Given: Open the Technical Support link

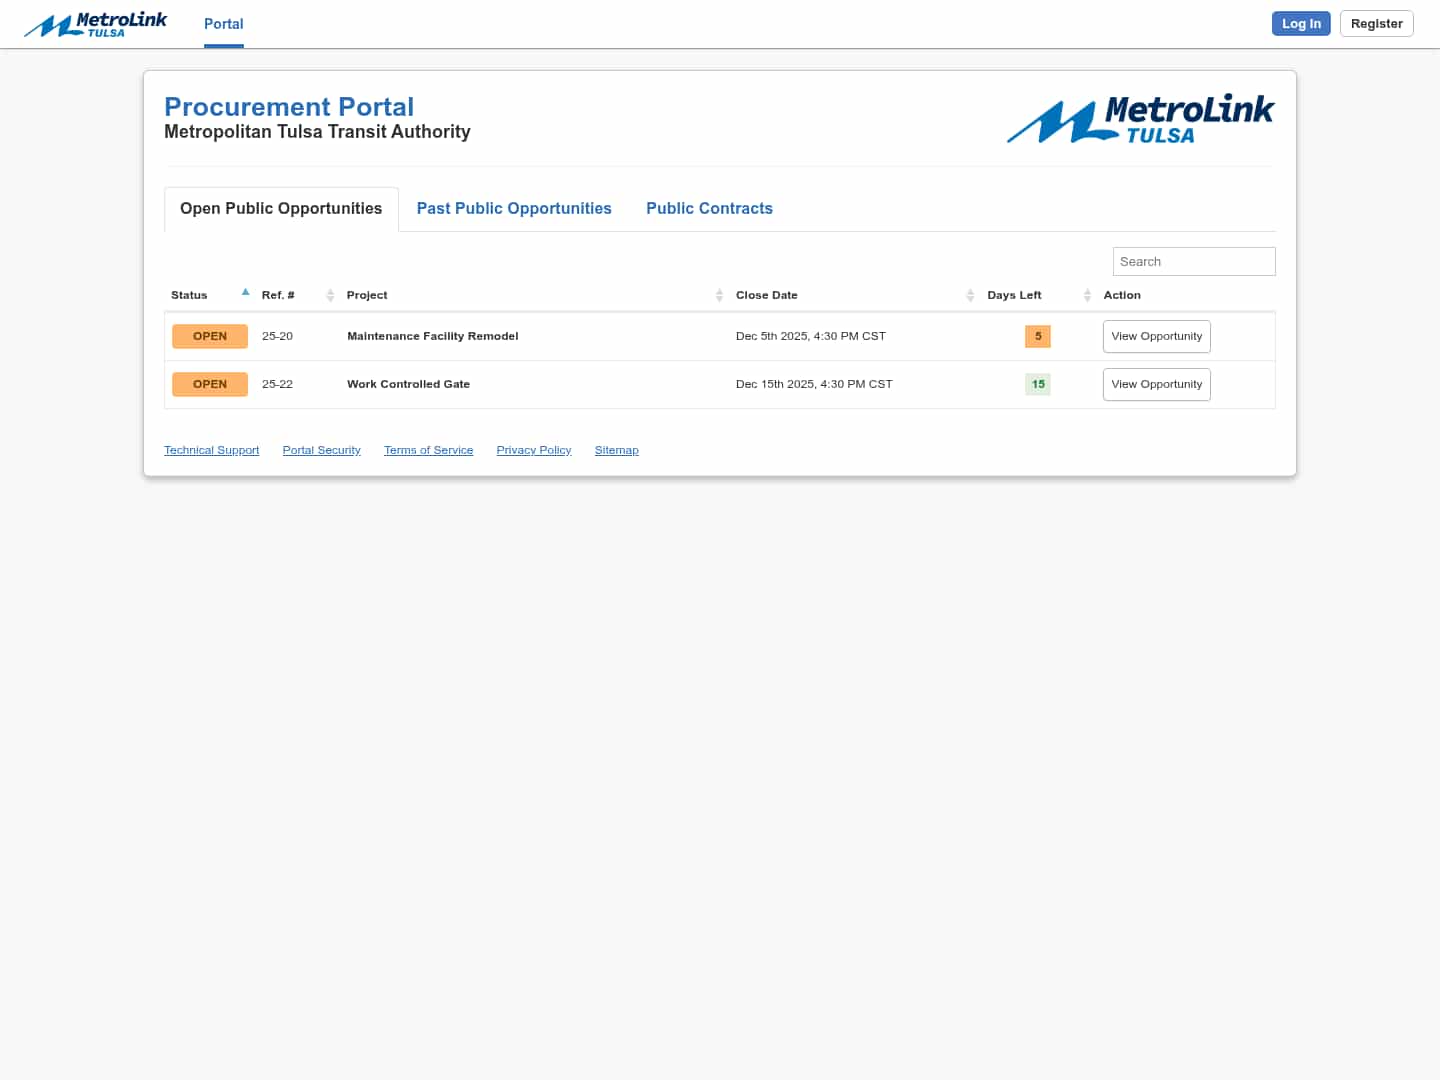Looking at the screenshot, I should point(211,450).
